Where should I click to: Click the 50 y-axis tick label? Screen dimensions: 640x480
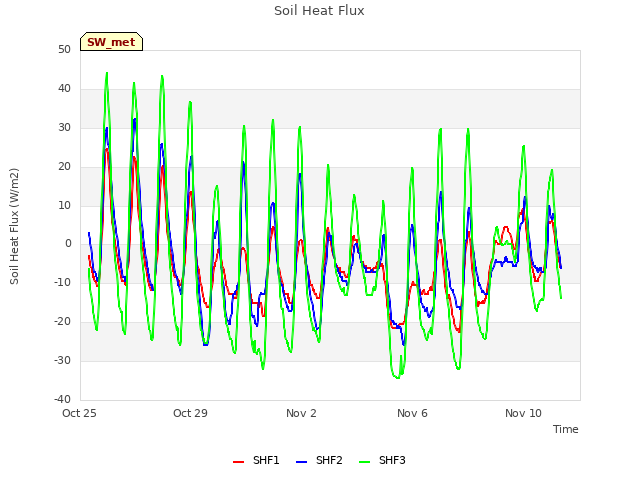64,50
